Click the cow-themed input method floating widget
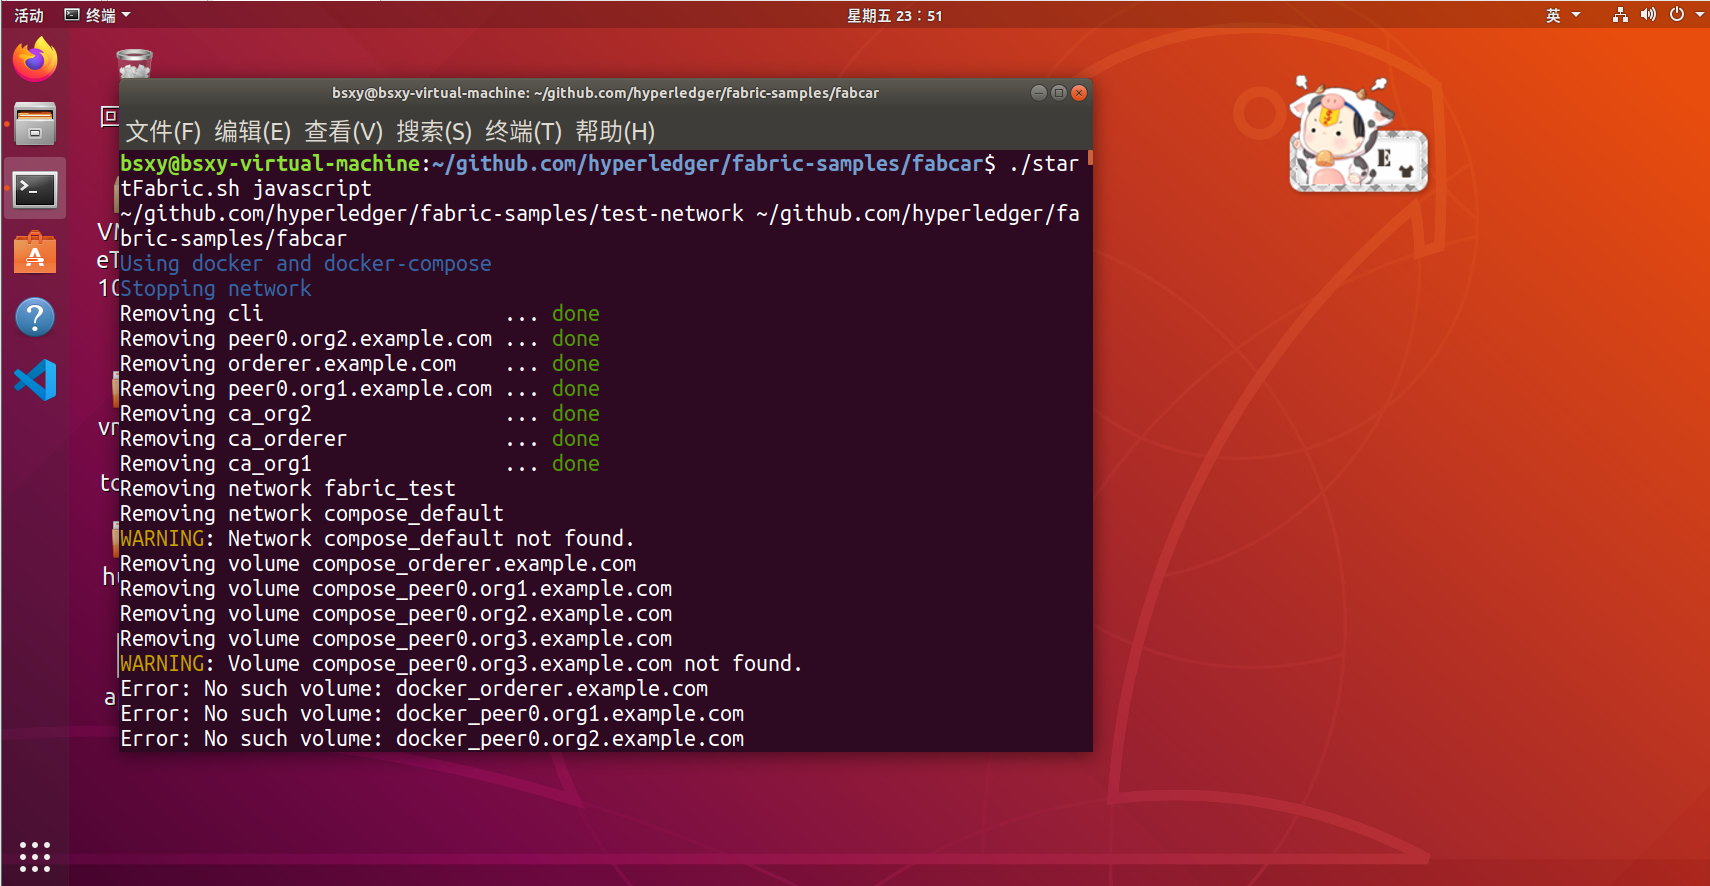1710x886 pixels. pos(1358,134)
